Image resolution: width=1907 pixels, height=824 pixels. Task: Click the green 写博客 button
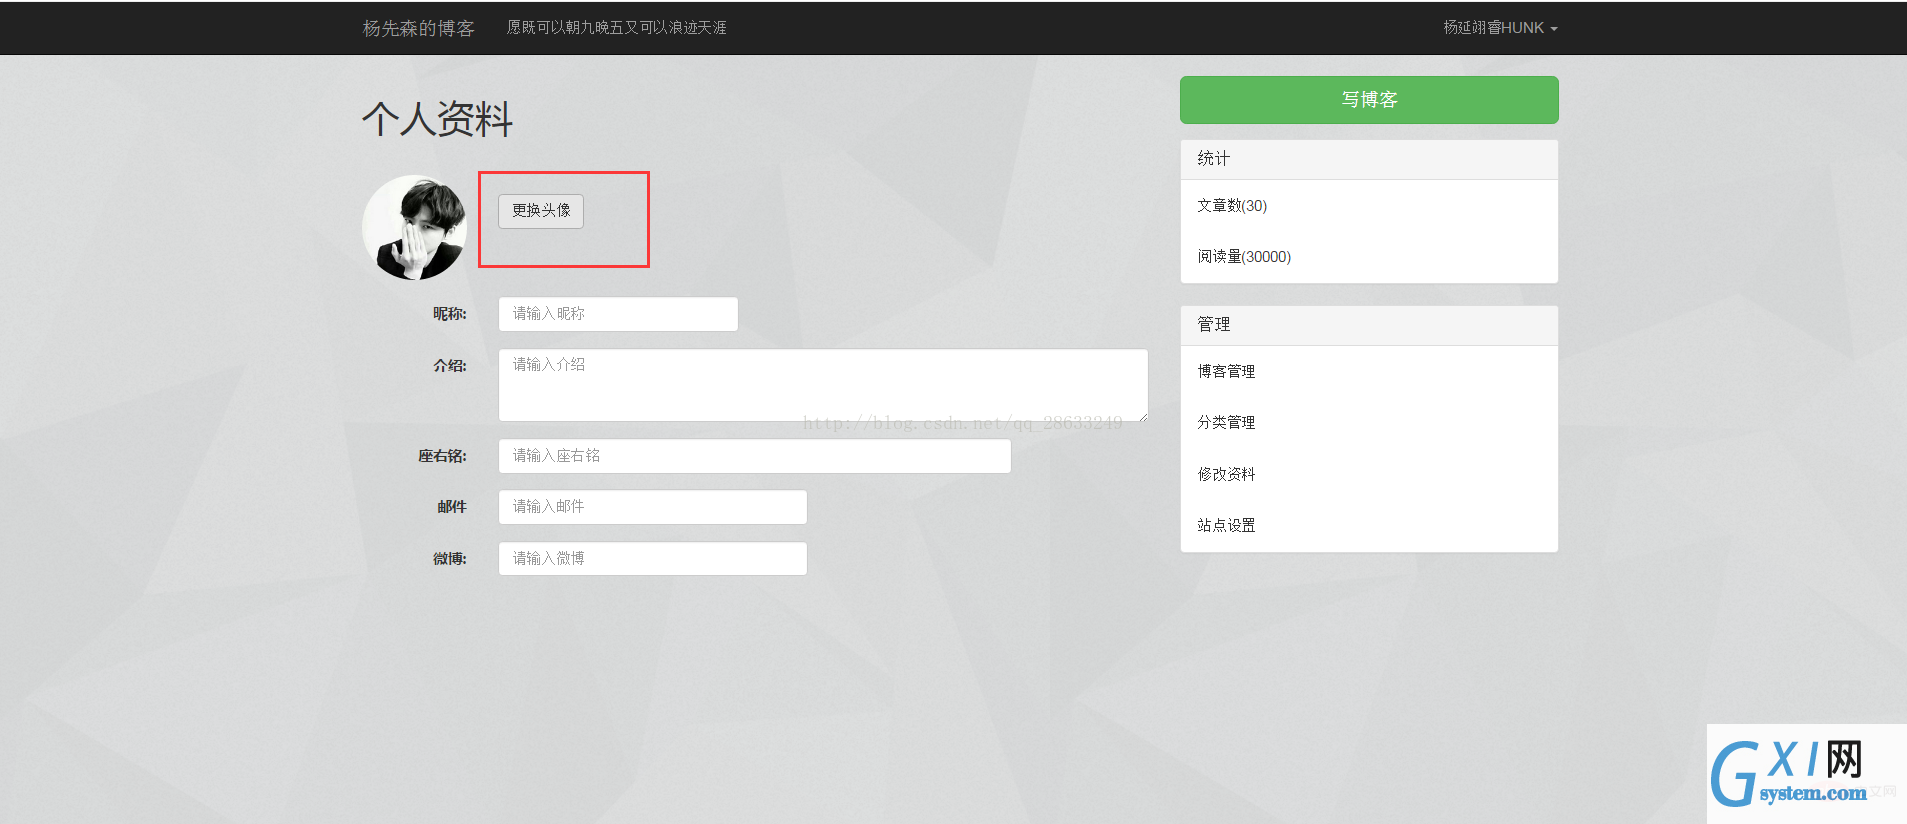point(1369,100)
